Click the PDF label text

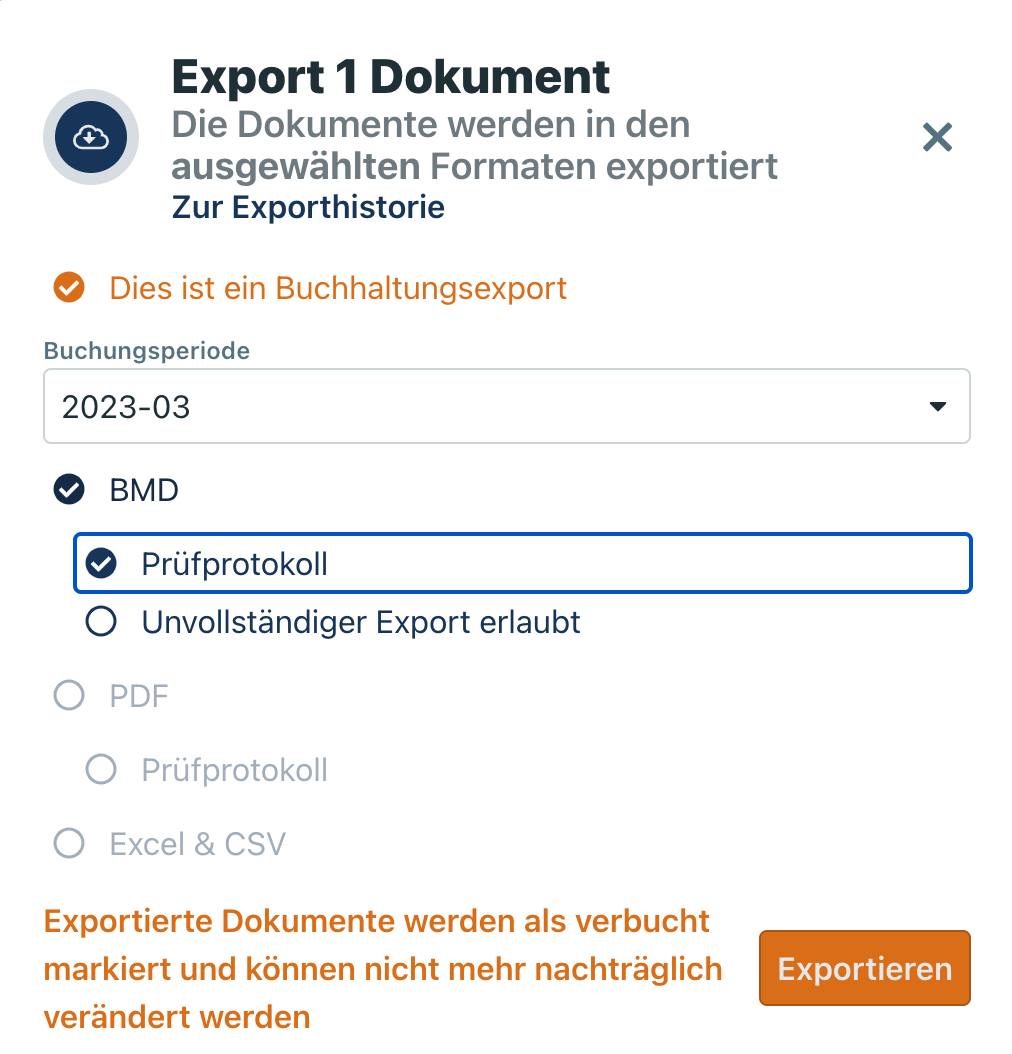[x=139, y=696]
